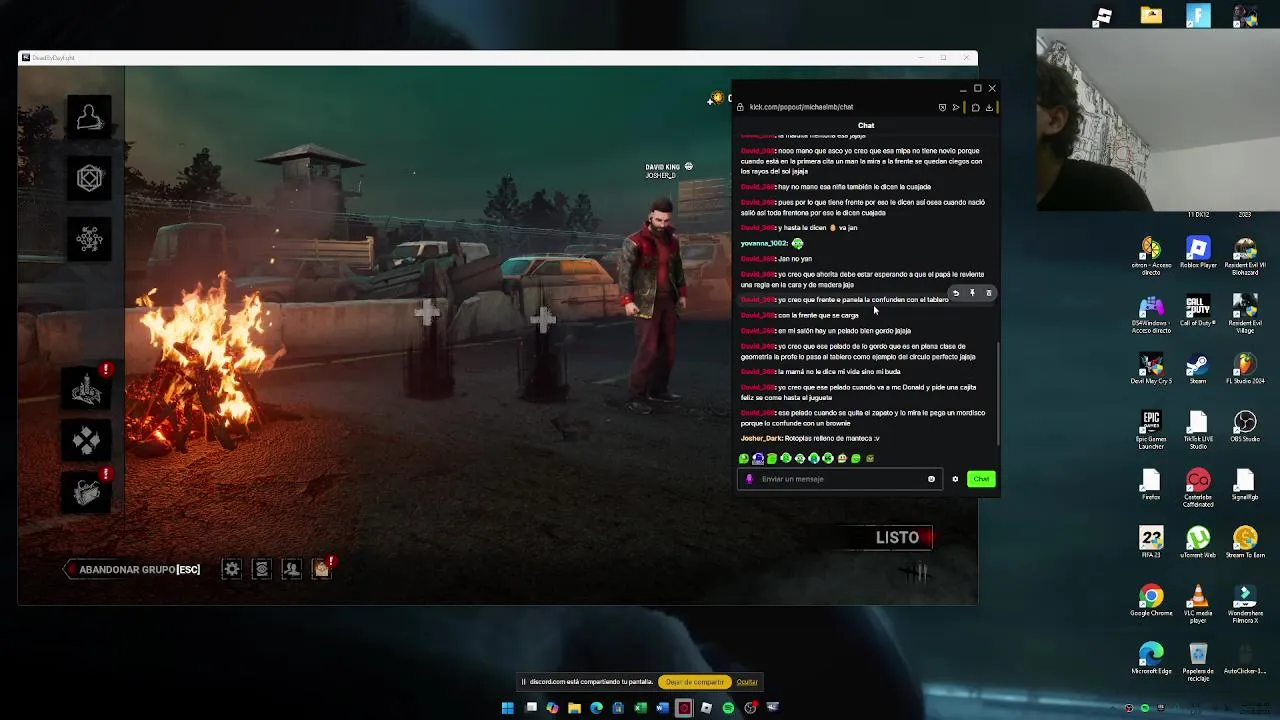This screenshot has height=720, width=1280.
Task: Open FL Studio 2024 desktop shortcut
Action: (1245, 369)
